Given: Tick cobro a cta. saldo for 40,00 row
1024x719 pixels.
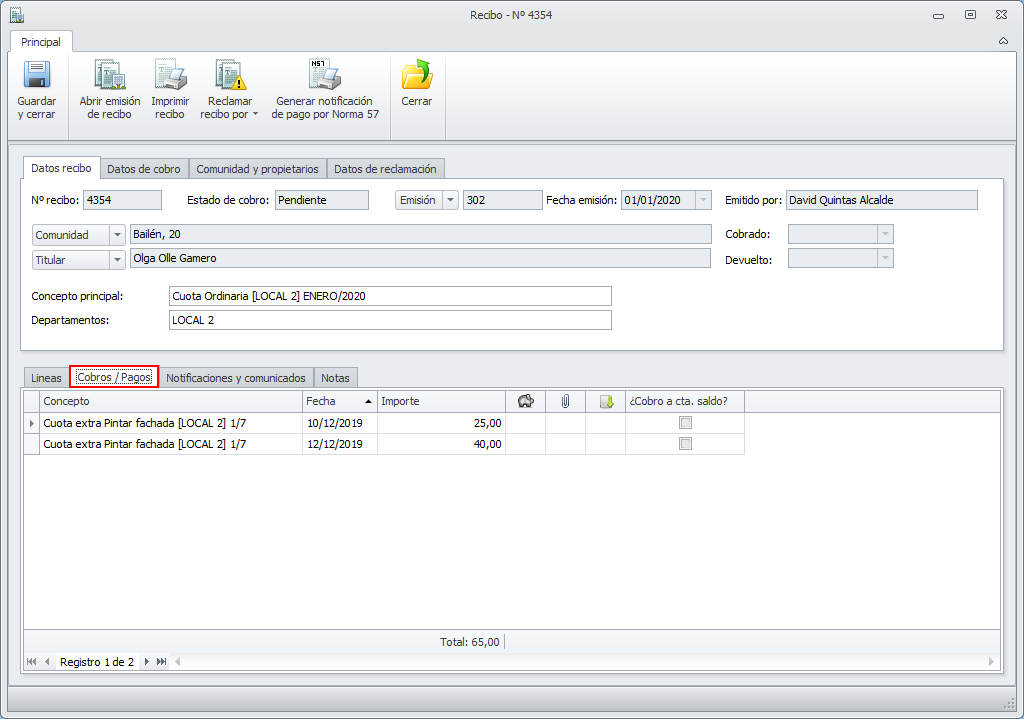Looking at the screenshot, I should coord(685,444).
